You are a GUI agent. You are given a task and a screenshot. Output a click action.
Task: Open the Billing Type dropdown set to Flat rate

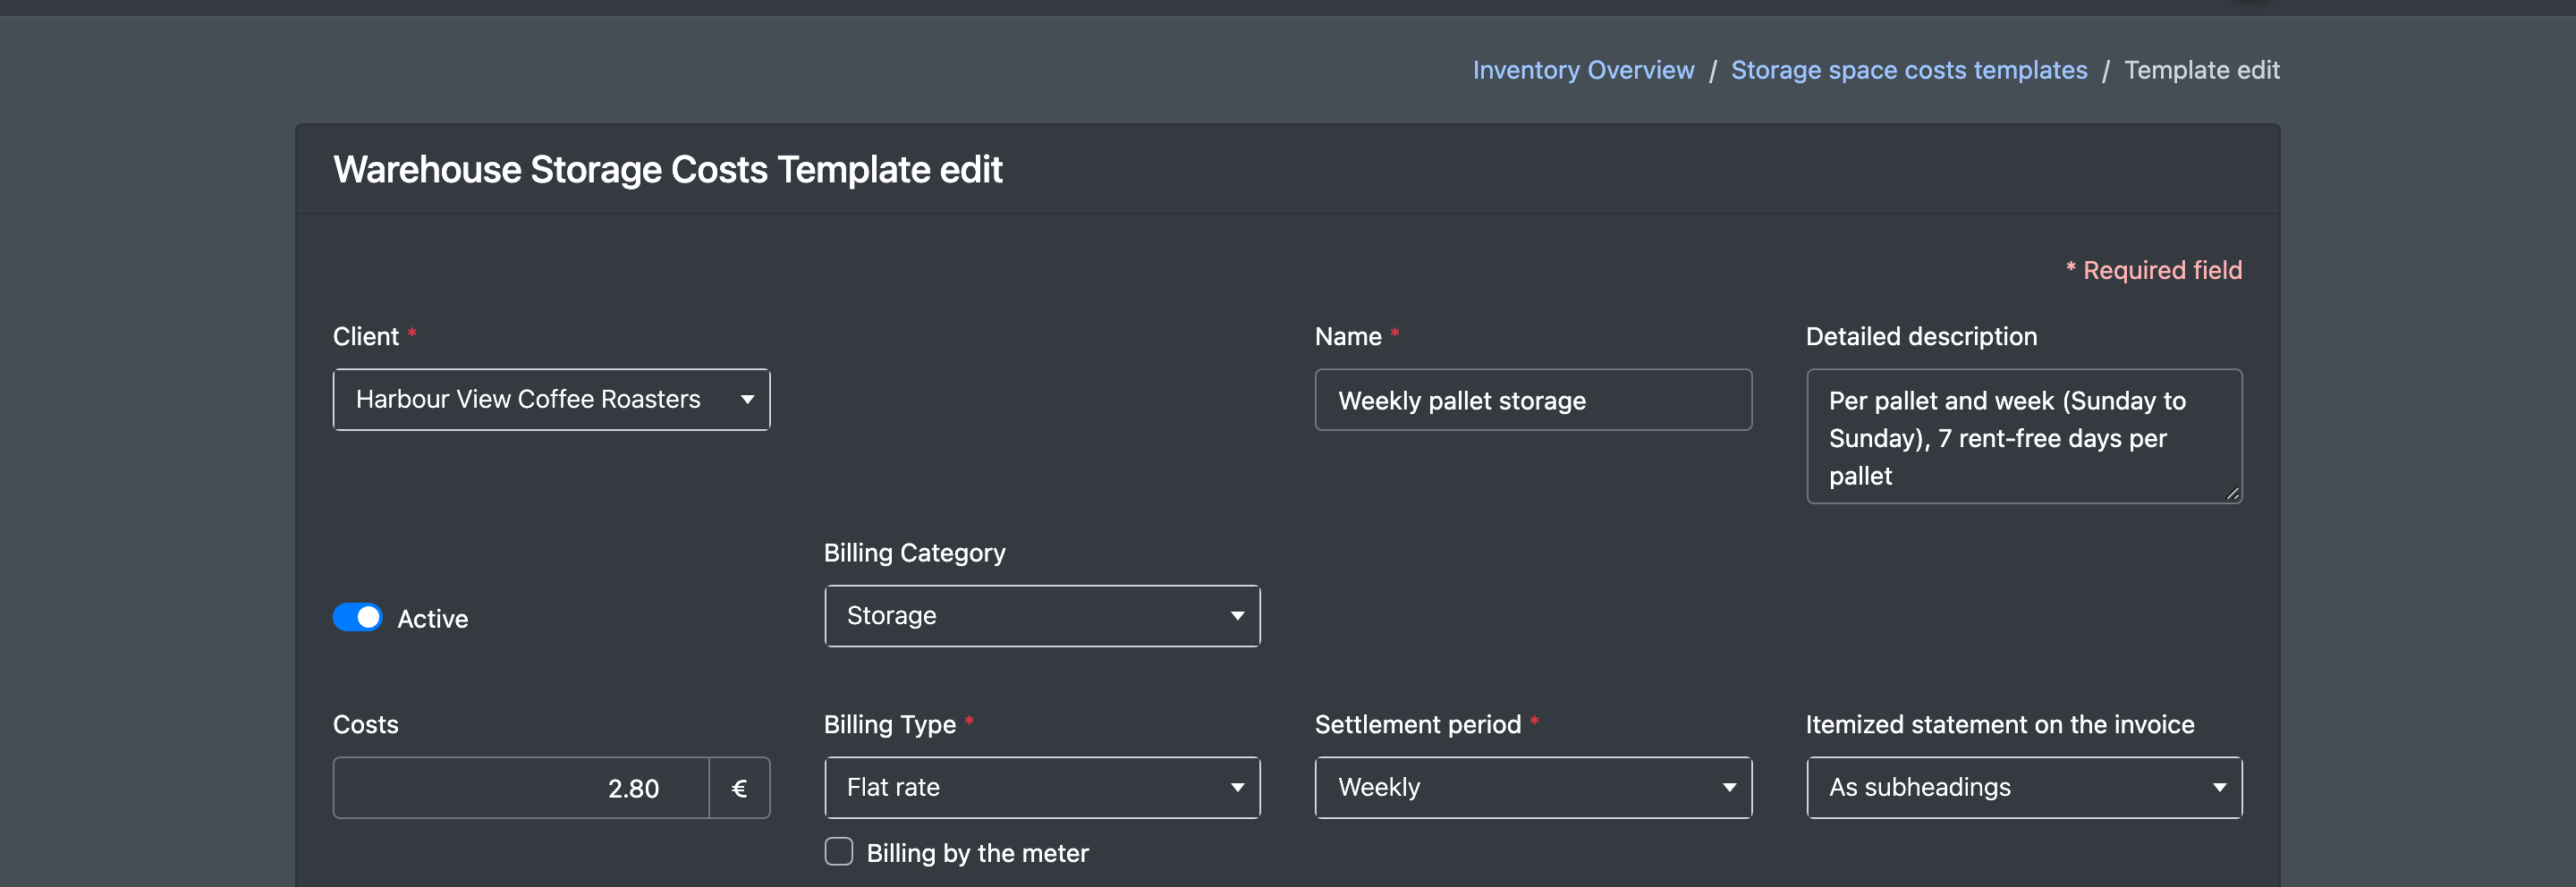(x=1041, y=787)
